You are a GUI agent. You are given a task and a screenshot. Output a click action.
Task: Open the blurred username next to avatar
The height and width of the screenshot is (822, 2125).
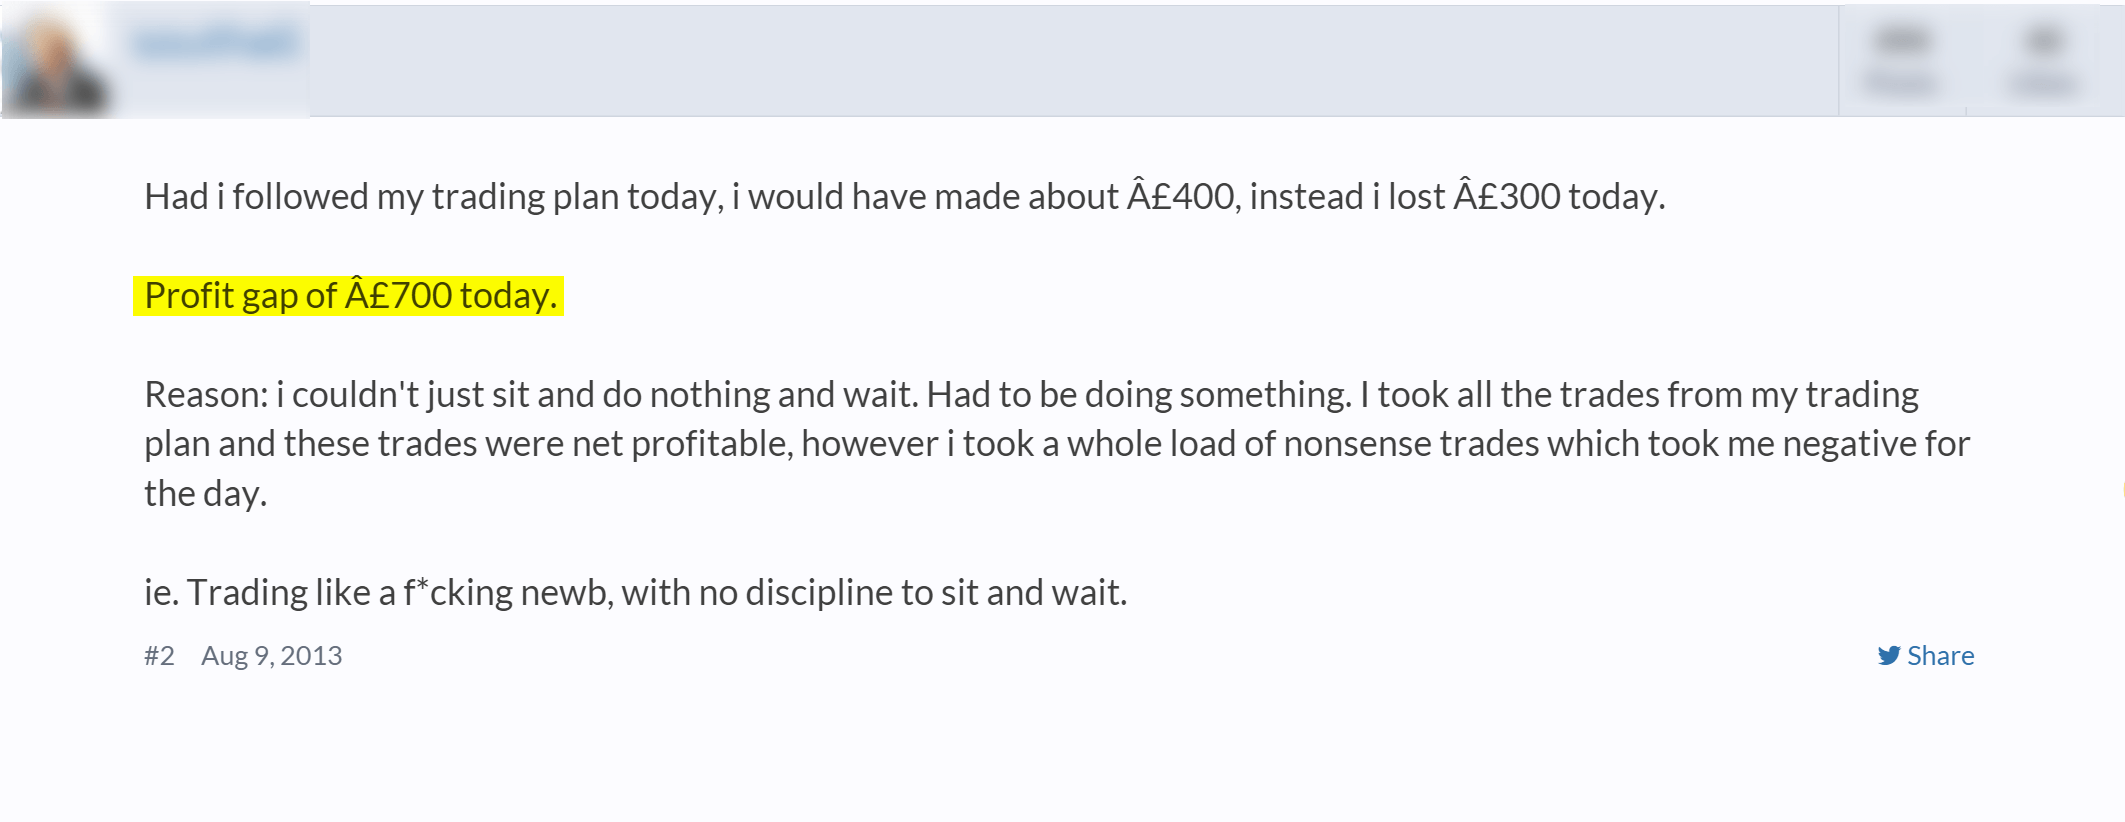(x=215, y=43)
